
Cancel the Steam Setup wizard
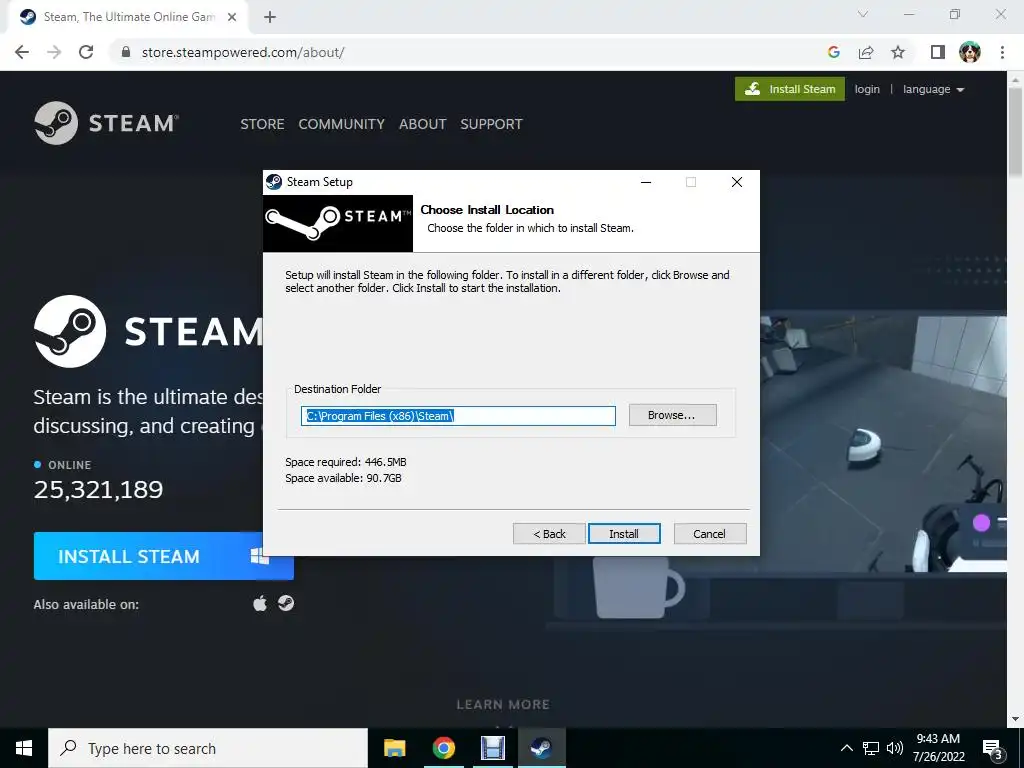coord(709,534)
